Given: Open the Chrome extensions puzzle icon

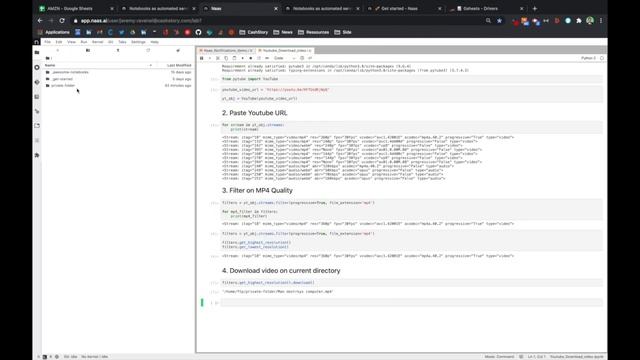Looking at the screenshot, I should coord(579,20).
